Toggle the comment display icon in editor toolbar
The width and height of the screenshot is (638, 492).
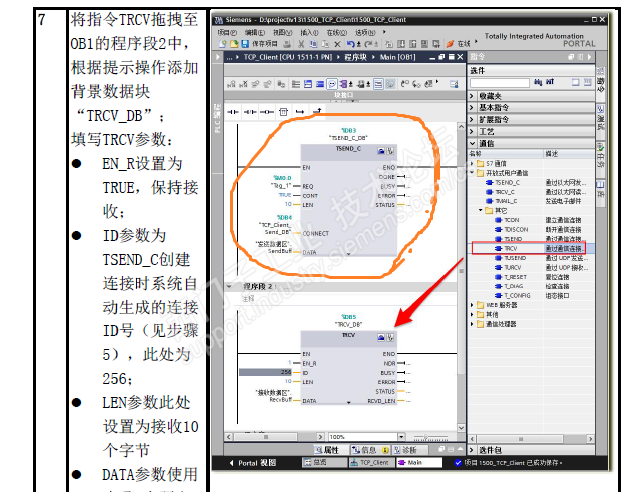332,84
